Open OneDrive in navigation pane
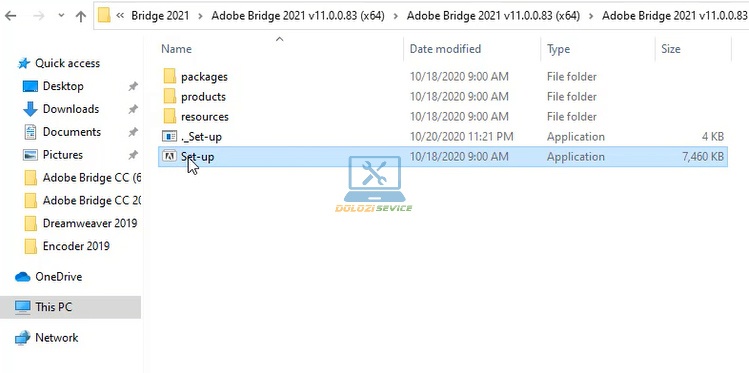This screenshot has height=373, width=749. point(58,277)
